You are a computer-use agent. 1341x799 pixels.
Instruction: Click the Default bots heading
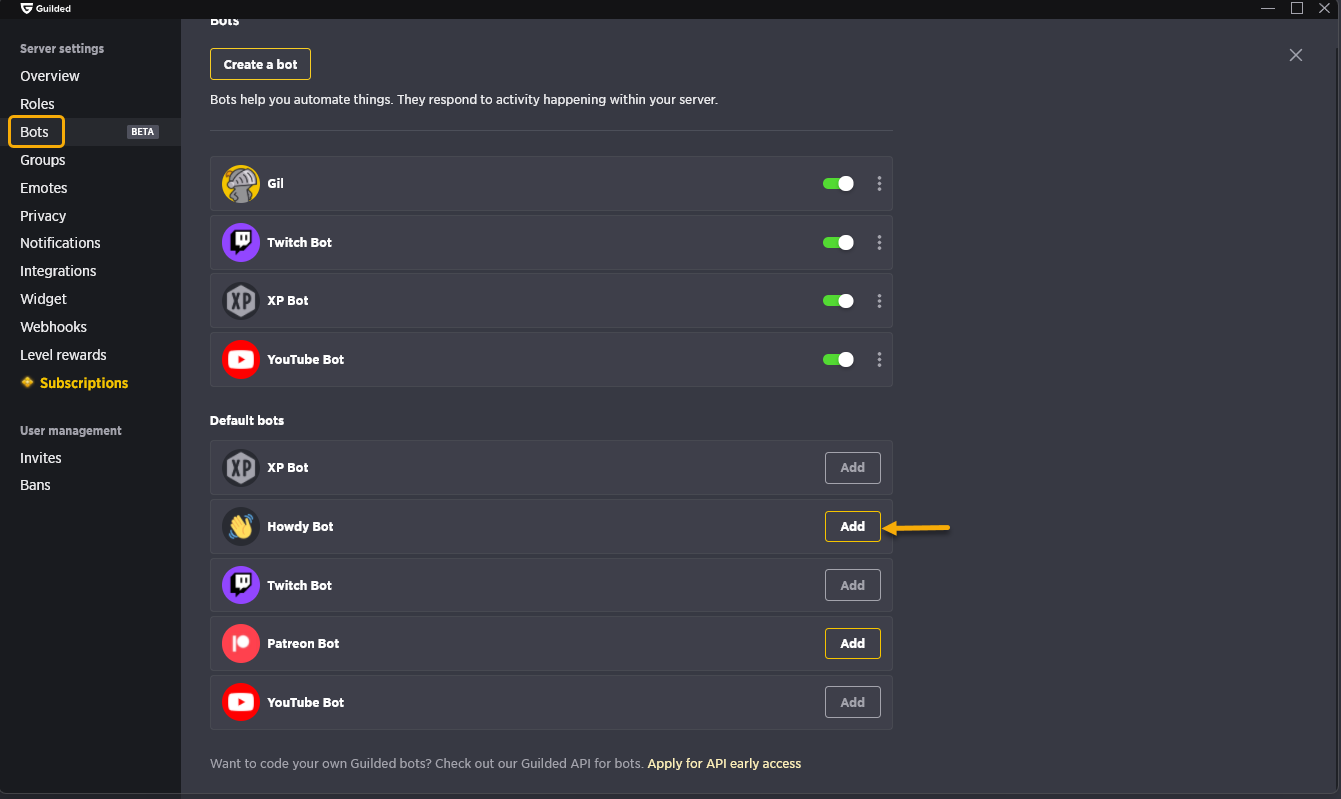[x=247, y=421]
